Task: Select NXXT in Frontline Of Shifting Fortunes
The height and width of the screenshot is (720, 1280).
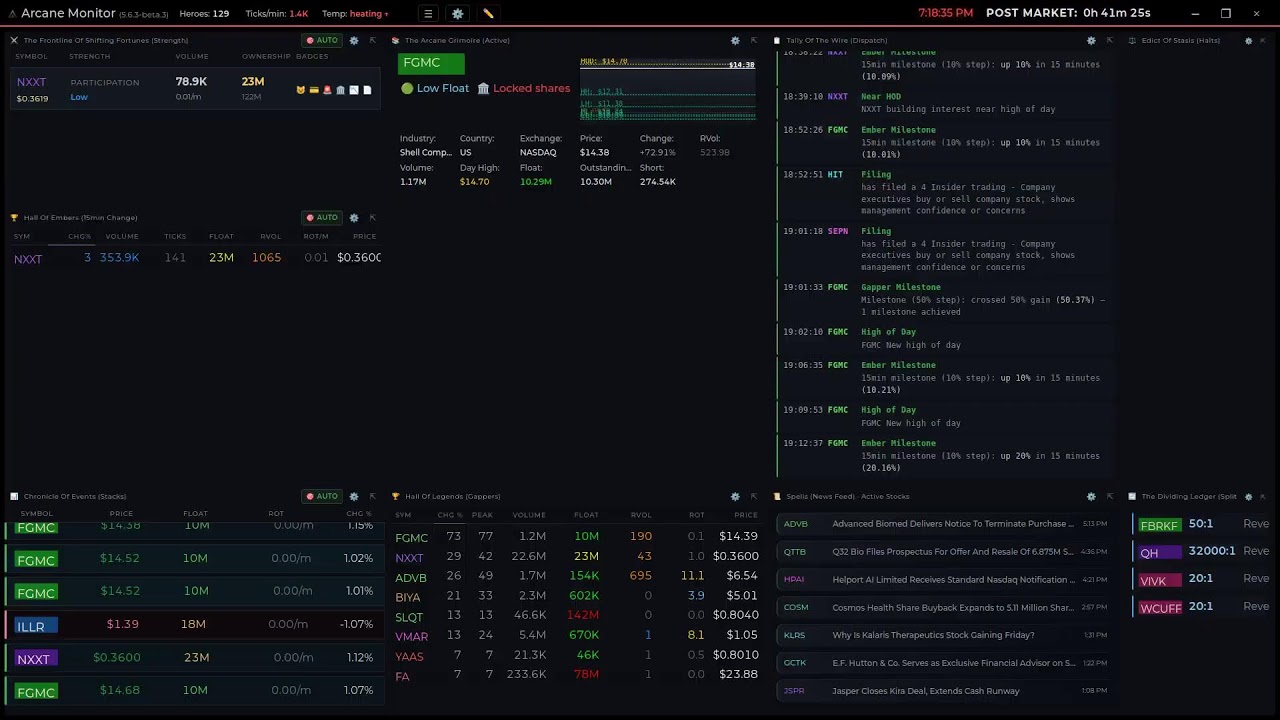Action: pyautogui.click(x=31, y=82)
